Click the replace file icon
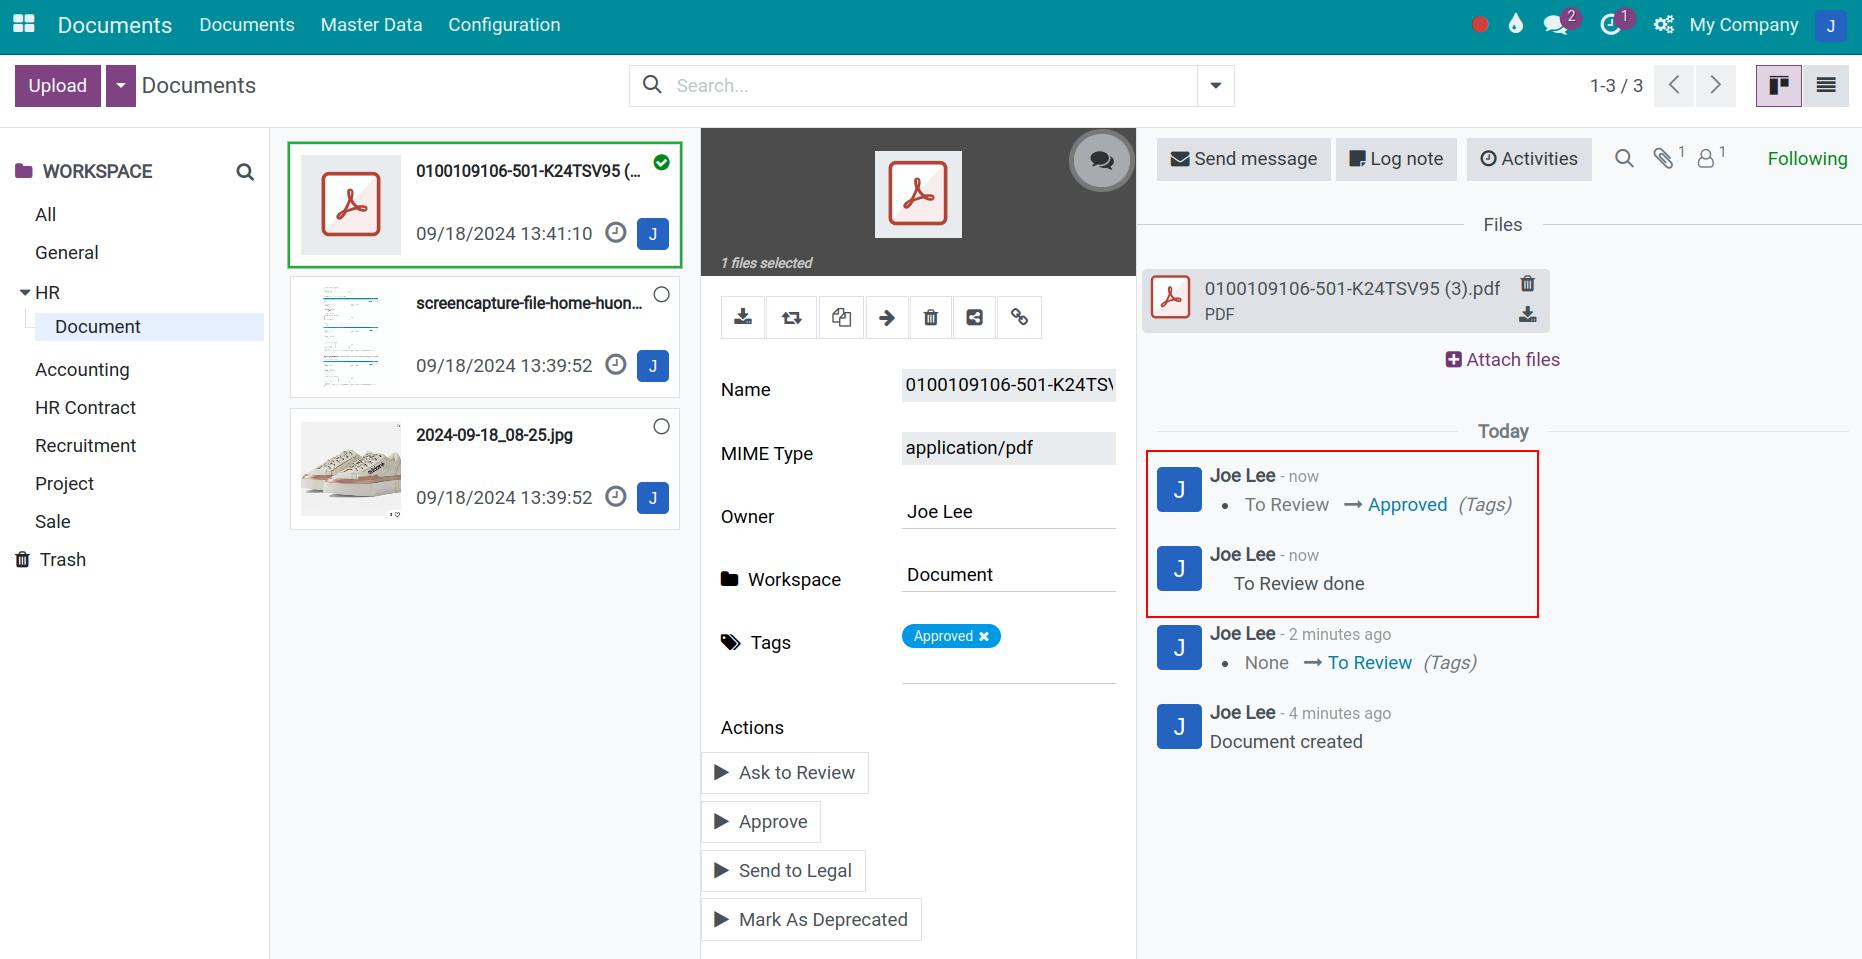Image resolution: width=1862 pixels, height=959 pixels. pyautogui.click(x=791, y=318)
